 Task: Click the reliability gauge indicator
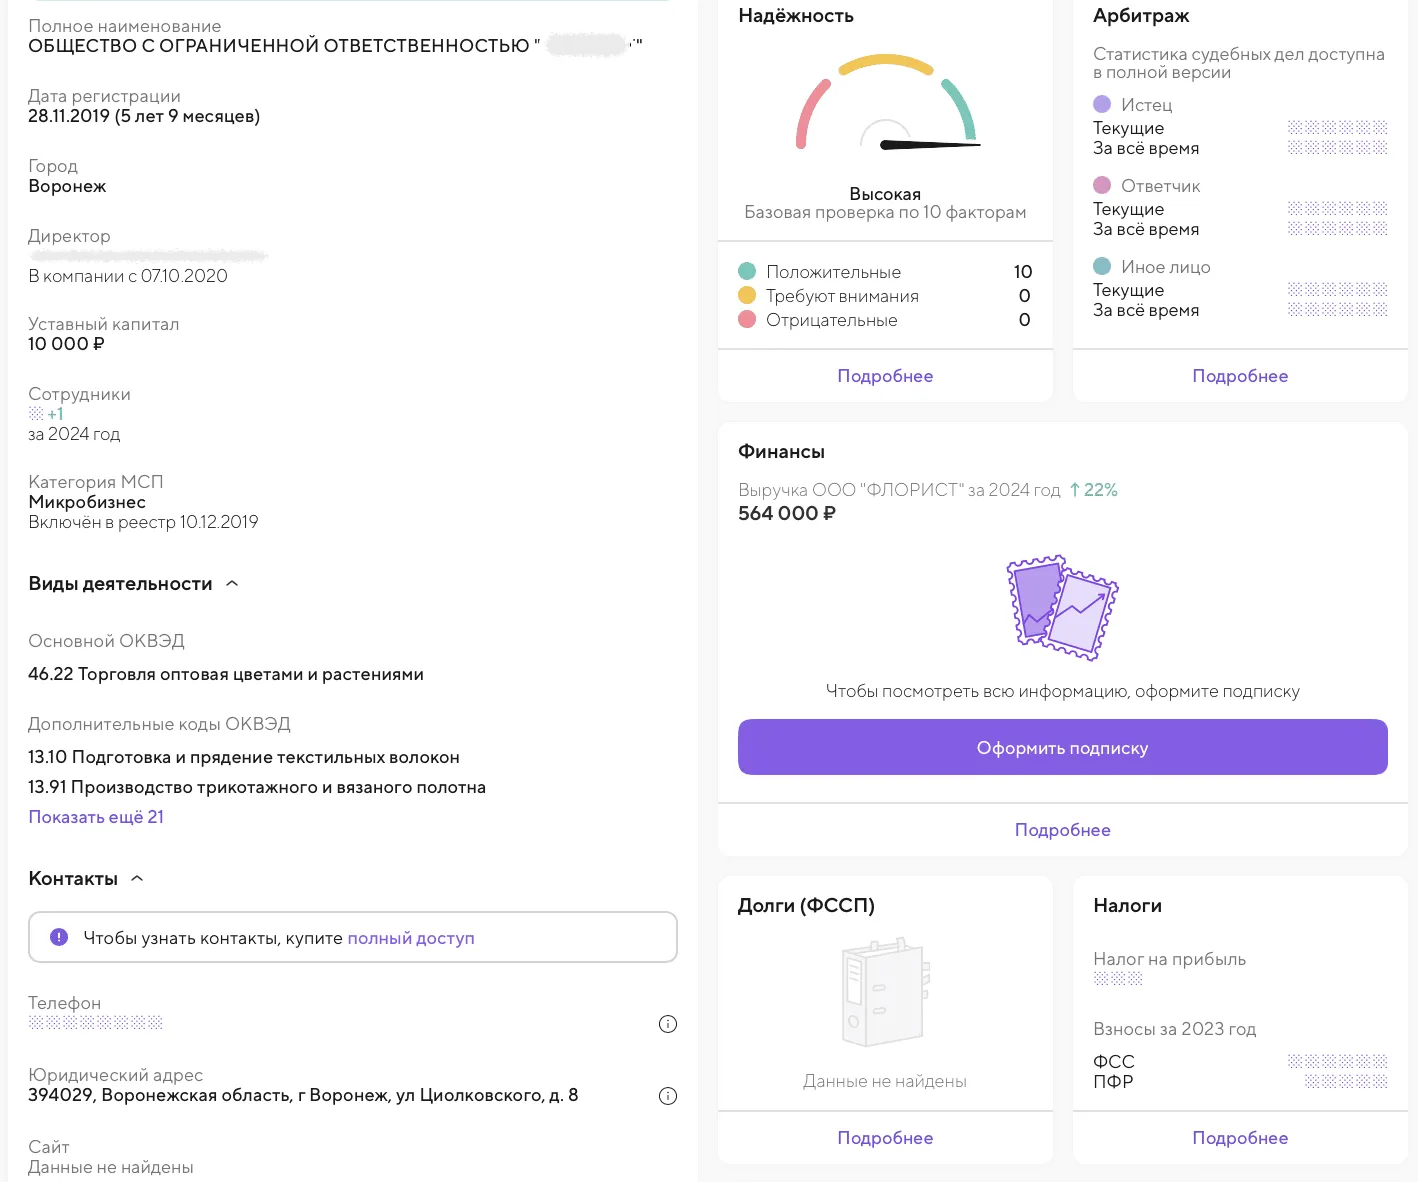pyautogui.click(x=885, y=105)
